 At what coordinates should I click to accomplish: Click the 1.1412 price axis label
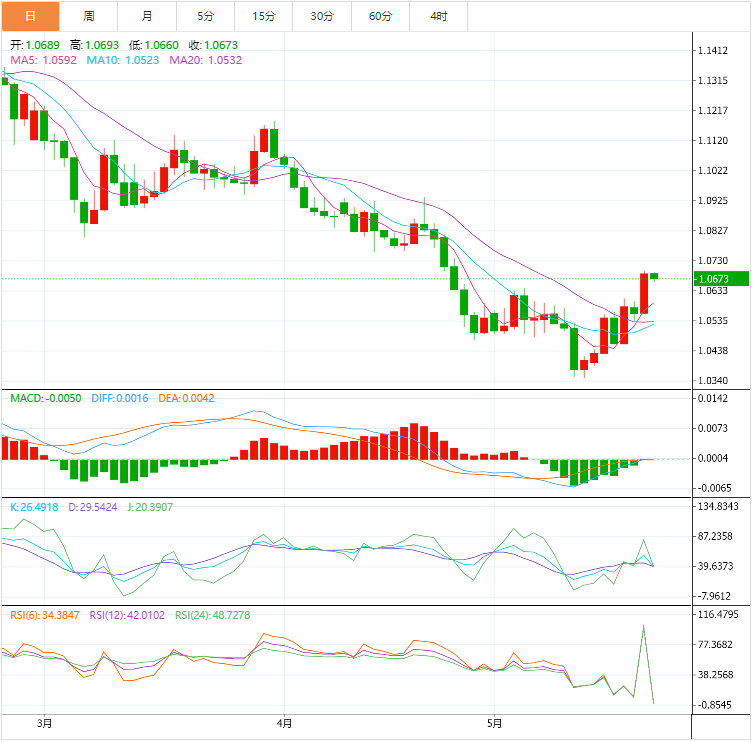tap(713, 51)
